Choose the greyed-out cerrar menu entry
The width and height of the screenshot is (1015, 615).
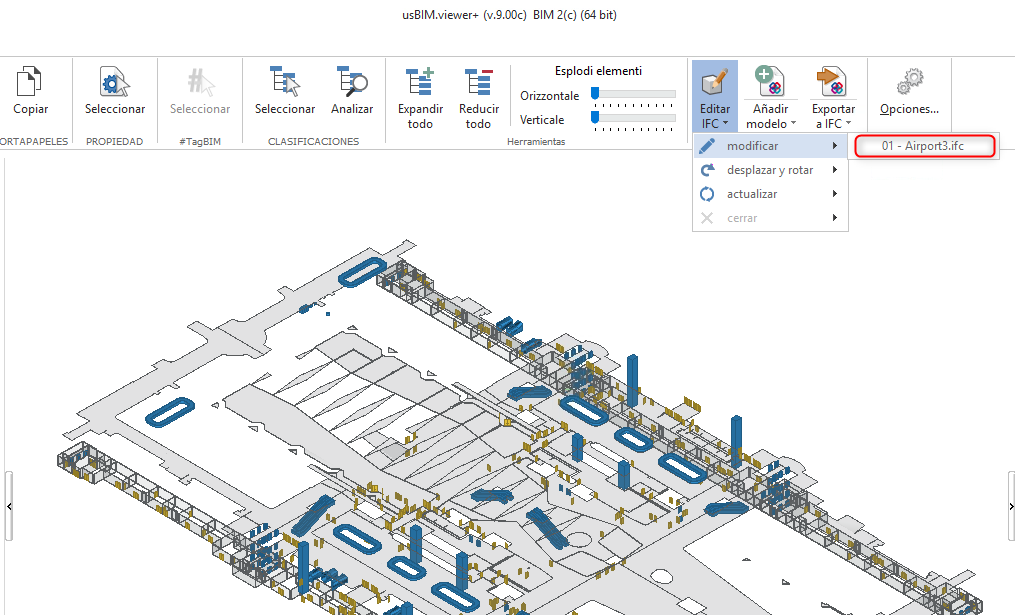click(x=770, y=218)
